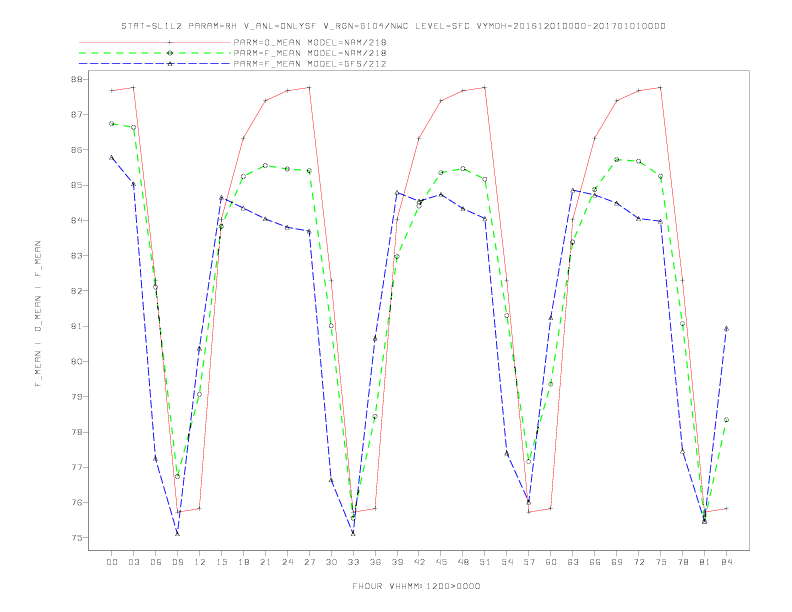
Task: Click y-axis tick label 81
Action: [76, 326]
